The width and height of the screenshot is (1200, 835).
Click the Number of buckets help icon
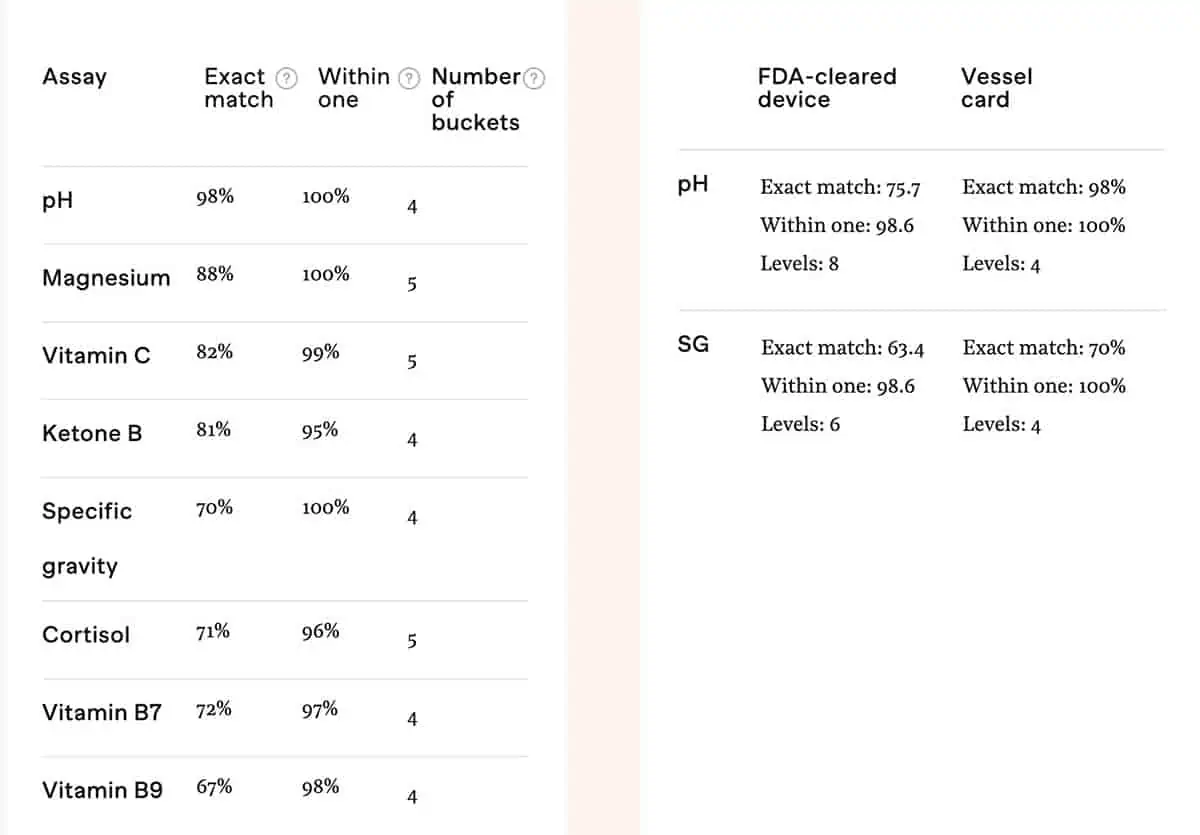click(x=535, y=78)
